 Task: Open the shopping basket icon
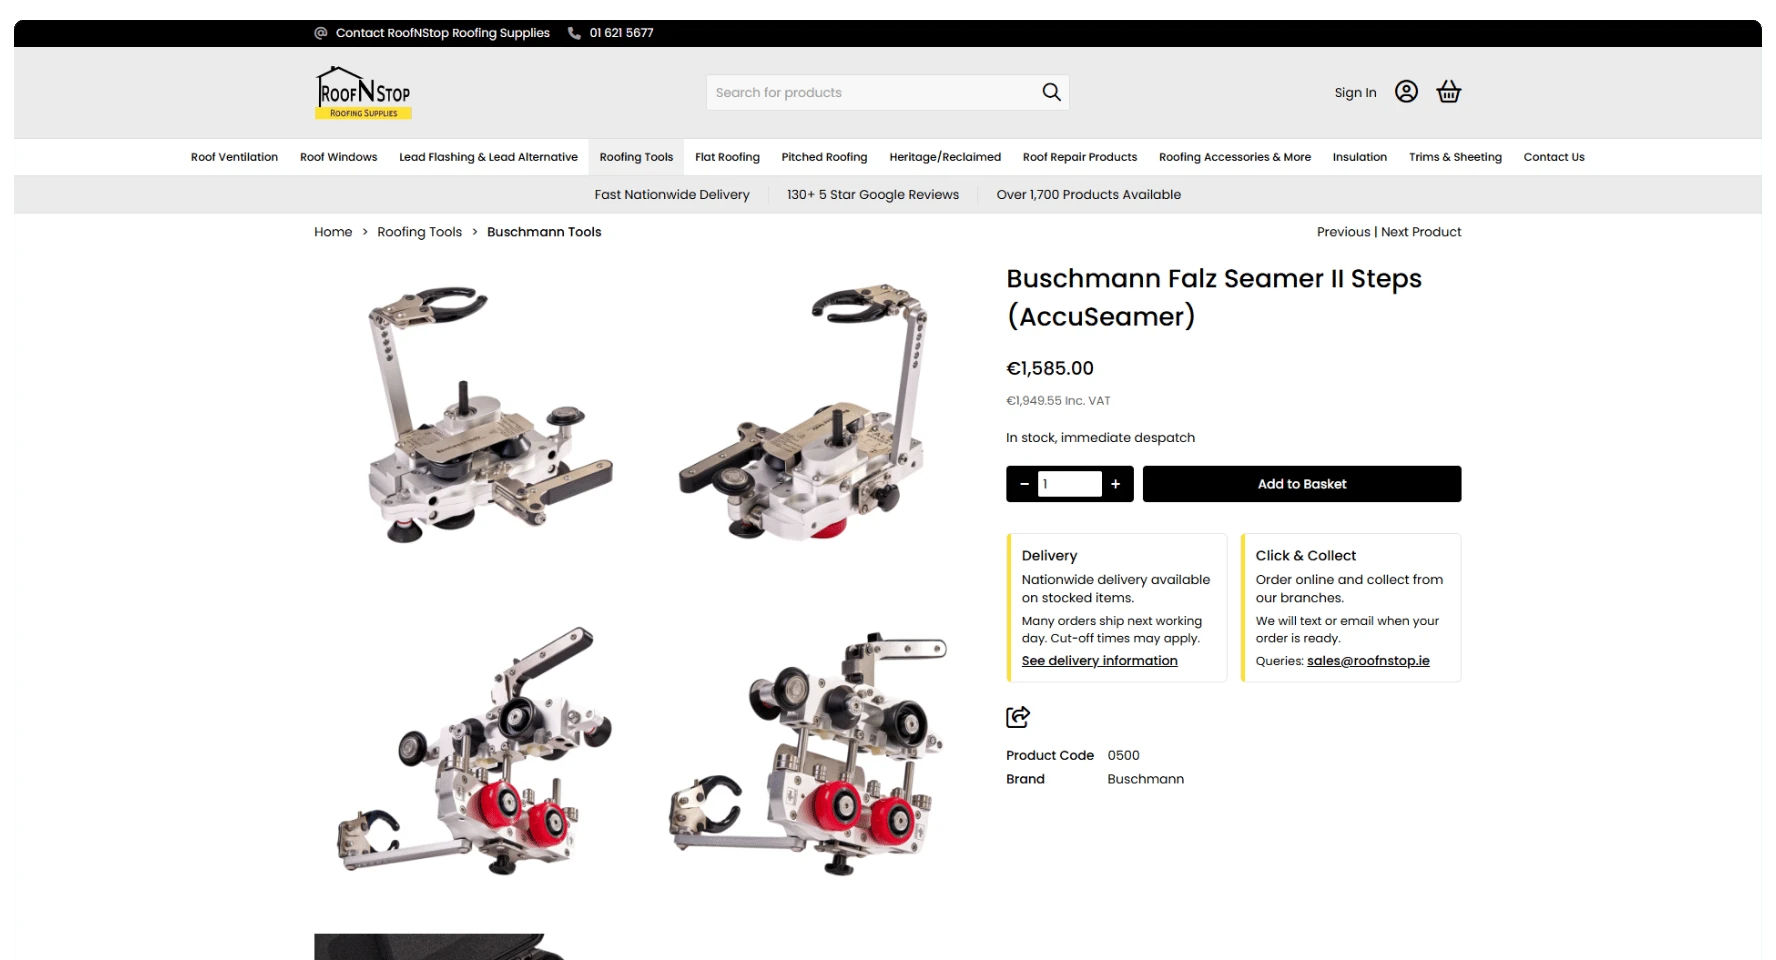pyautogui.click(x=1449, y=92)
